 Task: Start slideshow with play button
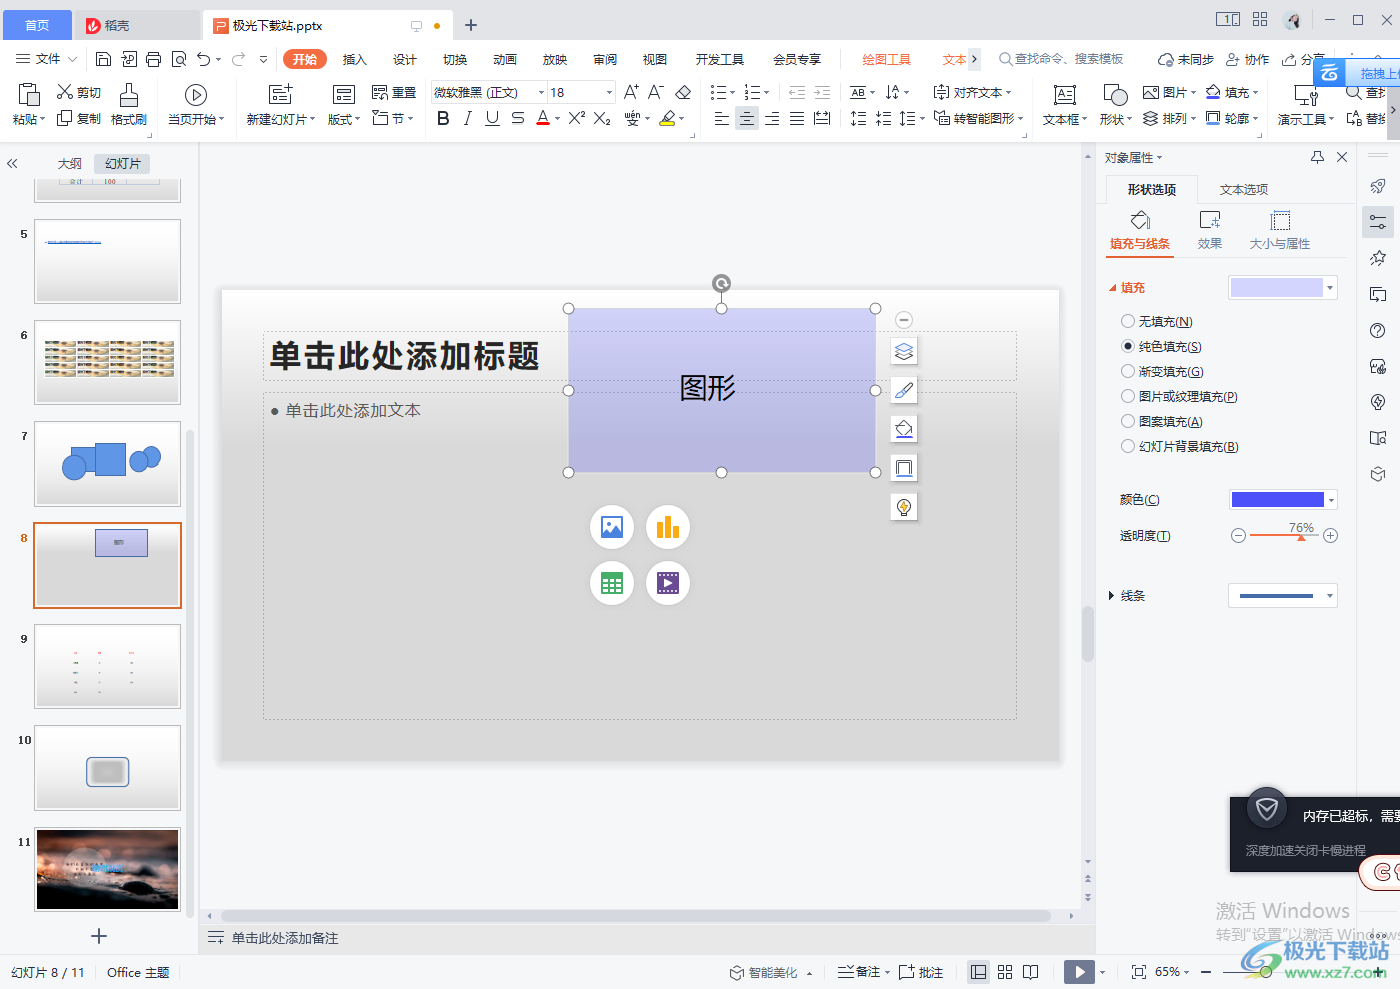pos(1079,972)
